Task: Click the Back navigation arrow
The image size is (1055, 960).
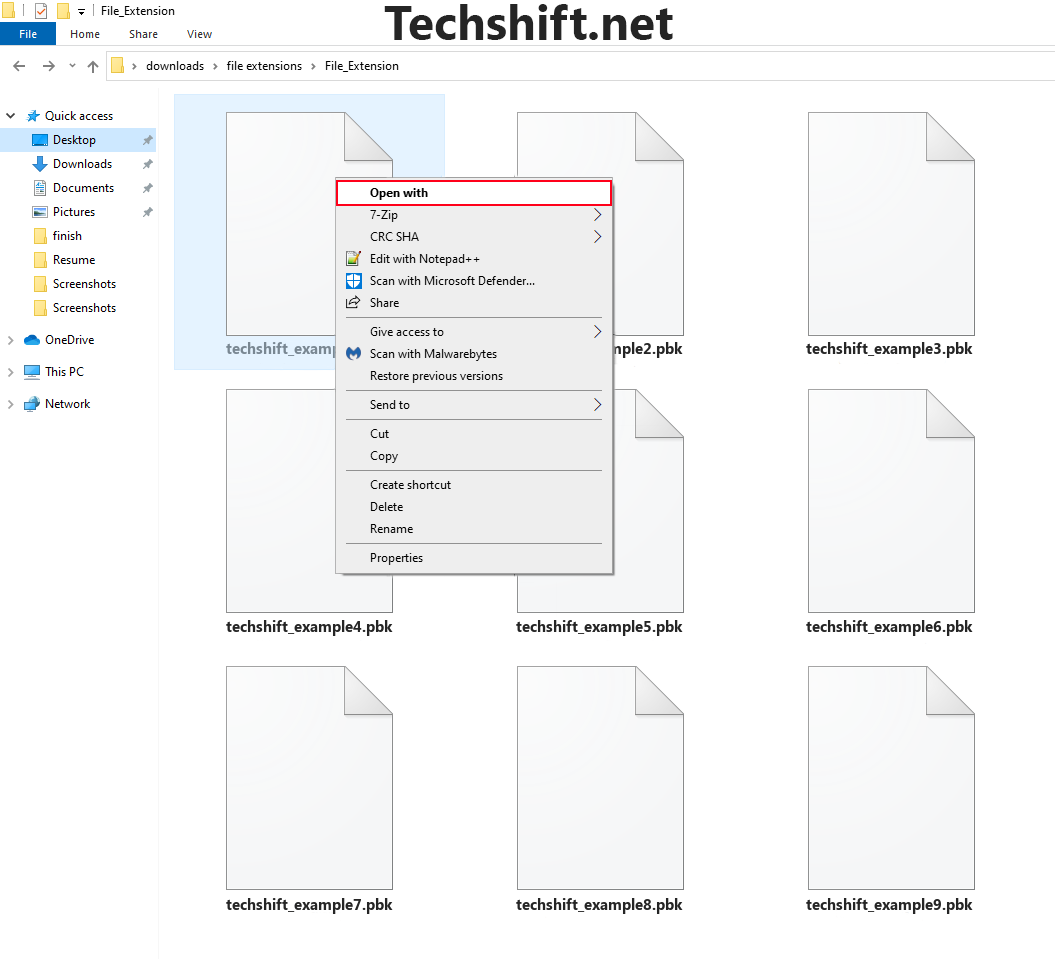Action: [x=19, y=66]
